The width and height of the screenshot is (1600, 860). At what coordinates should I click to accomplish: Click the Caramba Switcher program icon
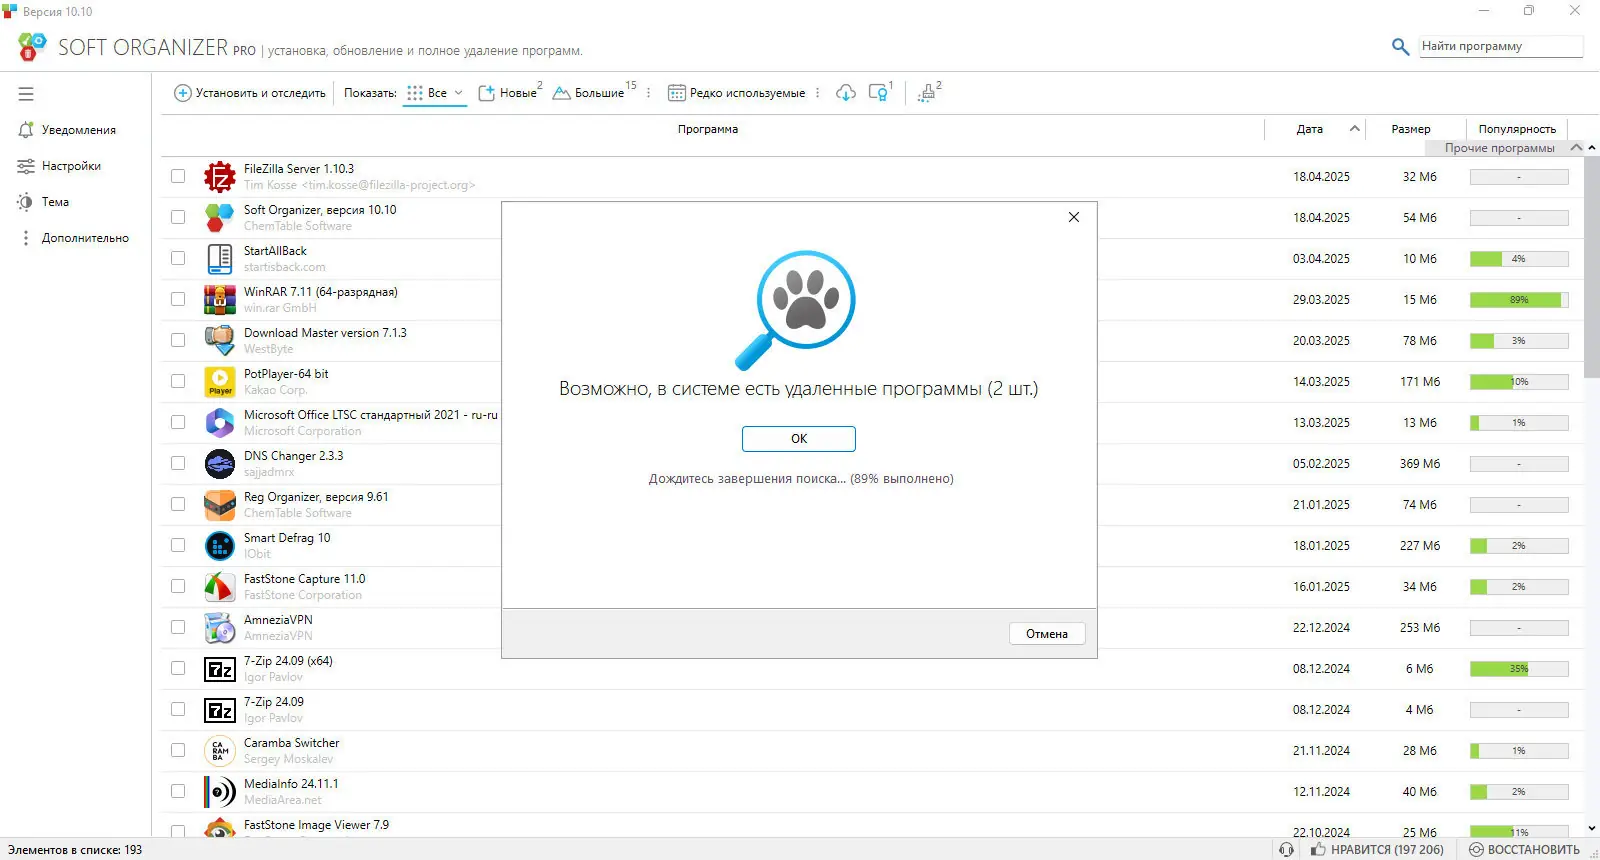pos(220,751)
